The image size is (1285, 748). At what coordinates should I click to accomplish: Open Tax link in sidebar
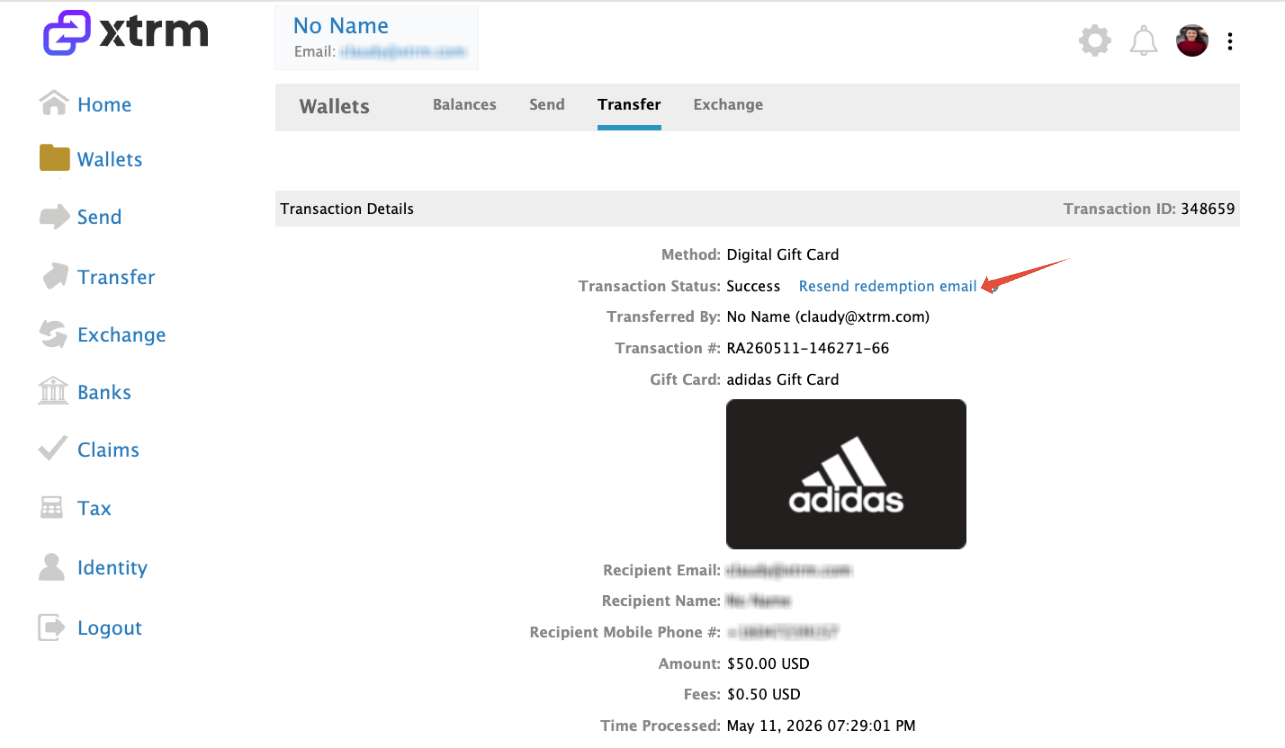94,508
